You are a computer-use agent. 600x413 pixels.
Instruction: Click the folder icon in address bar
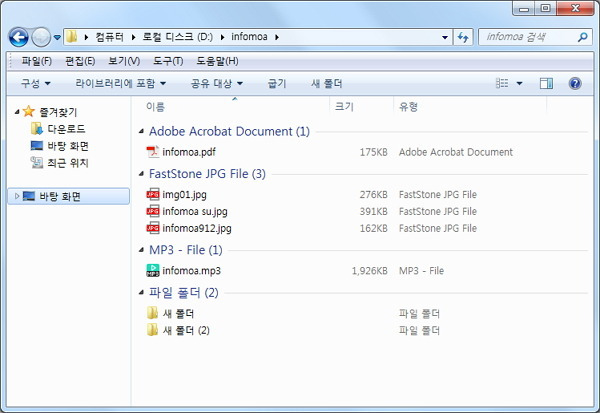pos(72,37)
